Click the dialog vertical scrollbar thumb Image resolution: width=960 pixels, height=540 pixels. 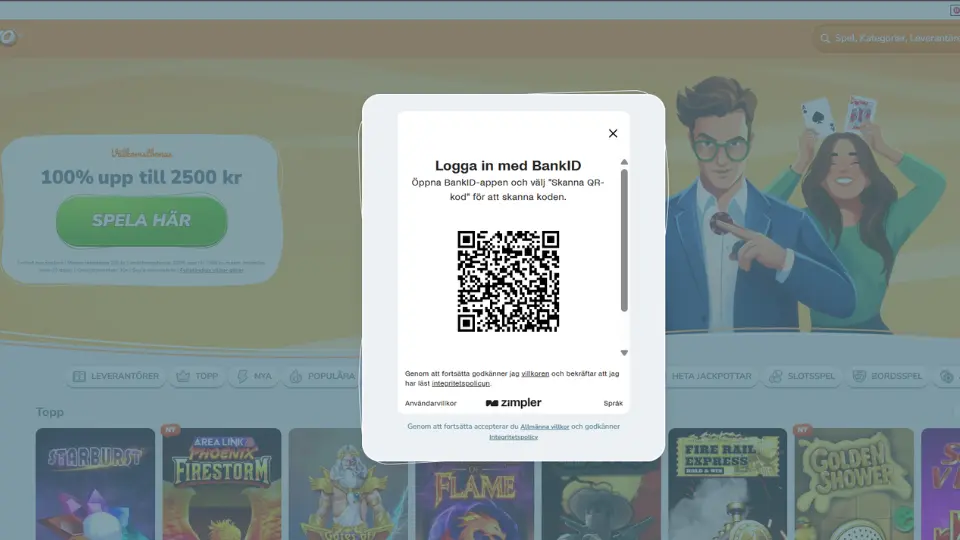tap(624, 241)
